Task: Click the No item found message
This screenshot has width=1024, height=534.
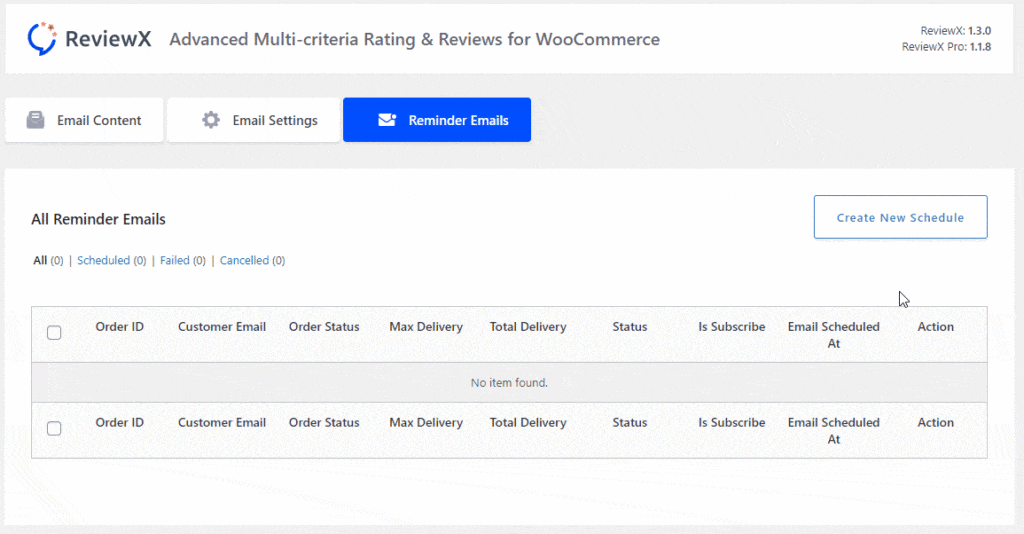Action: pyautogui.click(x=509, y=383)
